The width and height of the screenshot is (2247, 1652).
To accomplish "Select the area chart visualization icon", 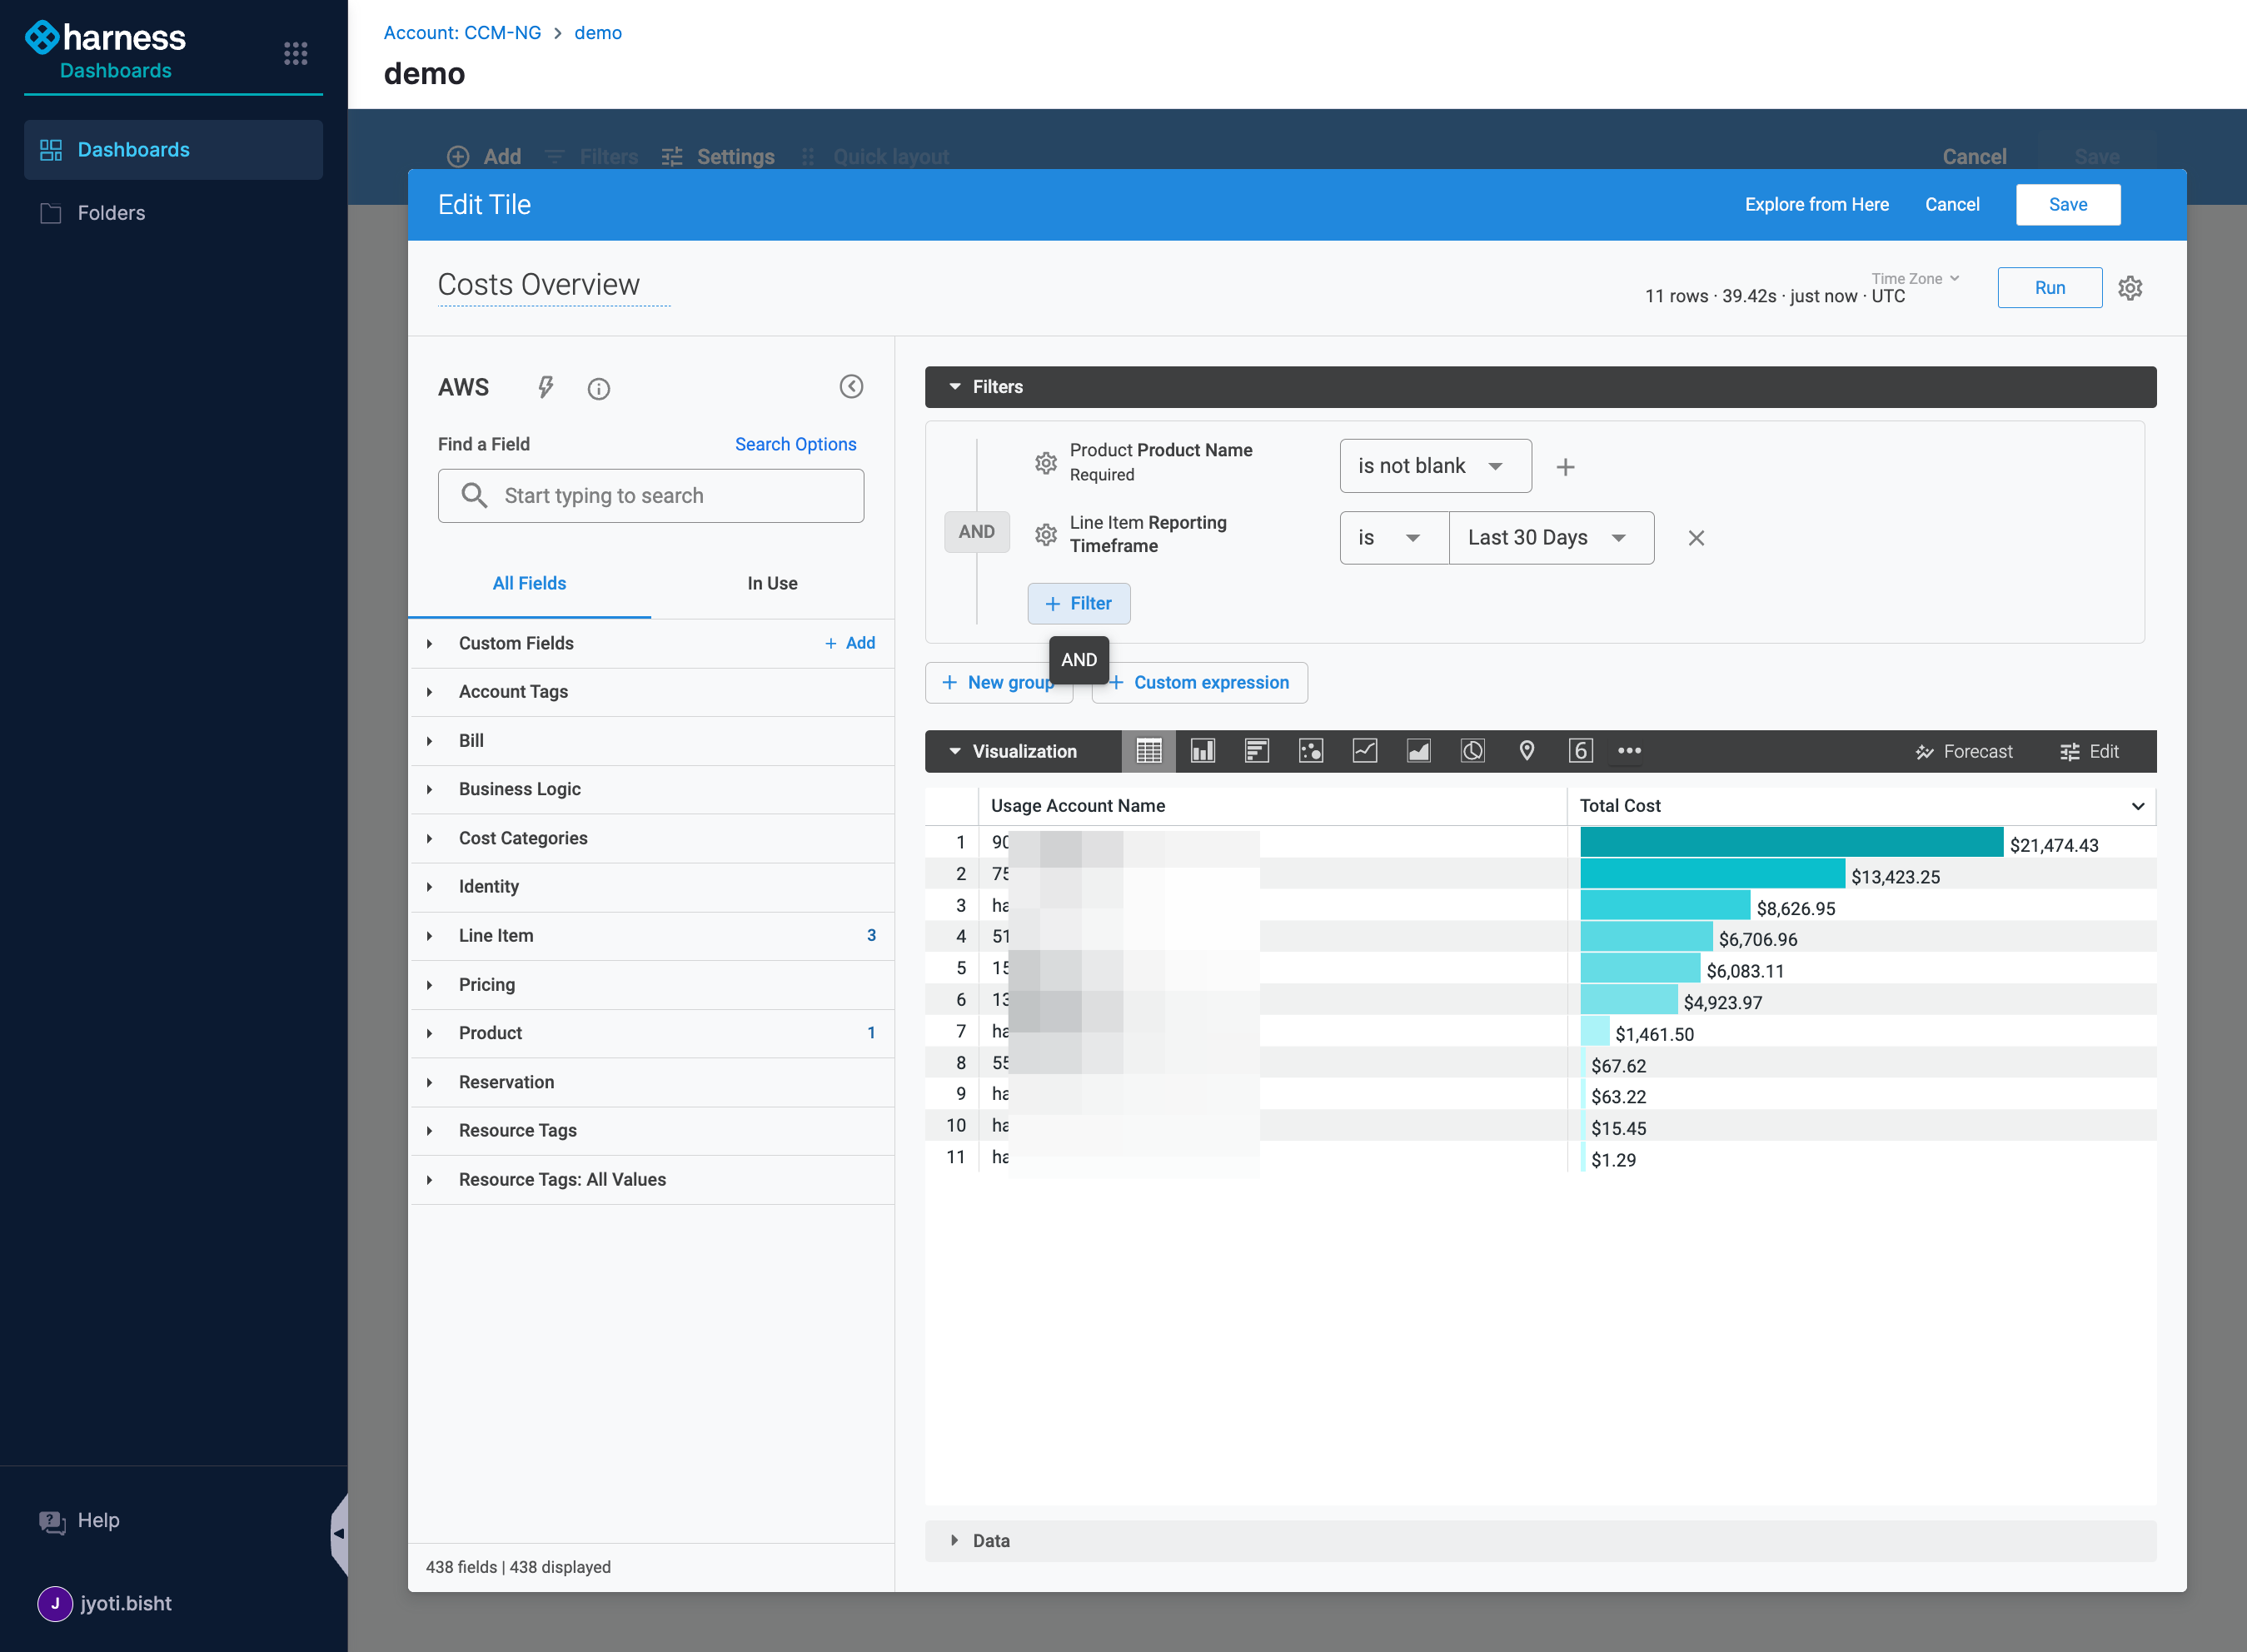I will point(1419,751).
